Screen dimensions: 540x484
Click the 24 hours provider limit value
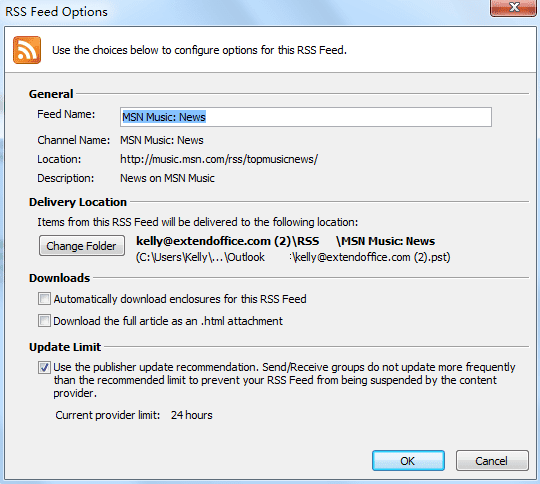point(191,415)
